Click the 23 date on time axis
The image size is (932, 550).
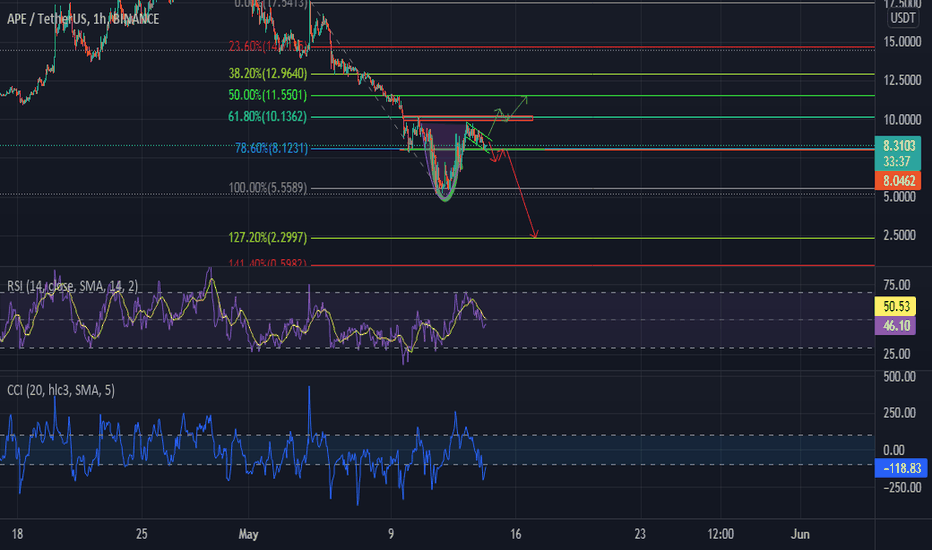[640, 534]
